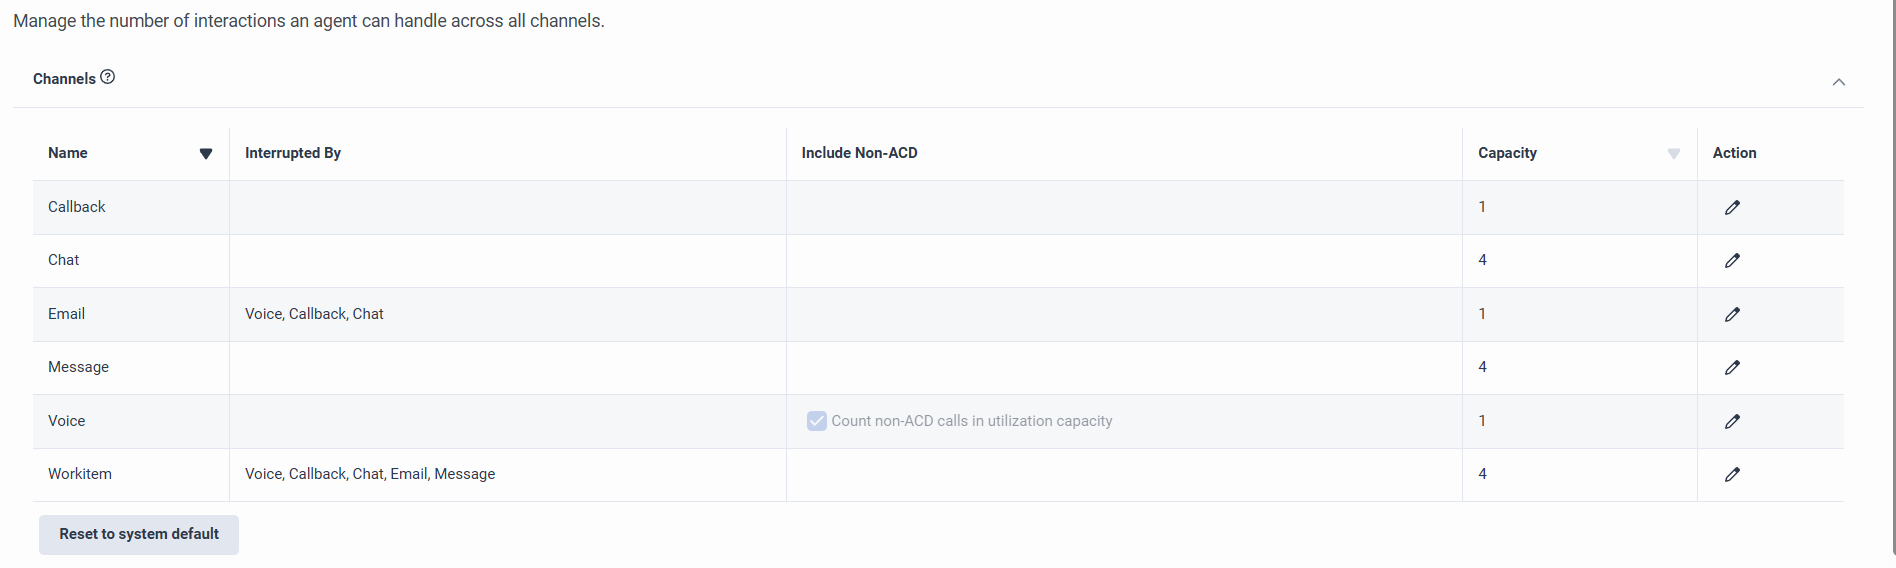
Task: Open the Channels help info icon
Action: [108, 77]
